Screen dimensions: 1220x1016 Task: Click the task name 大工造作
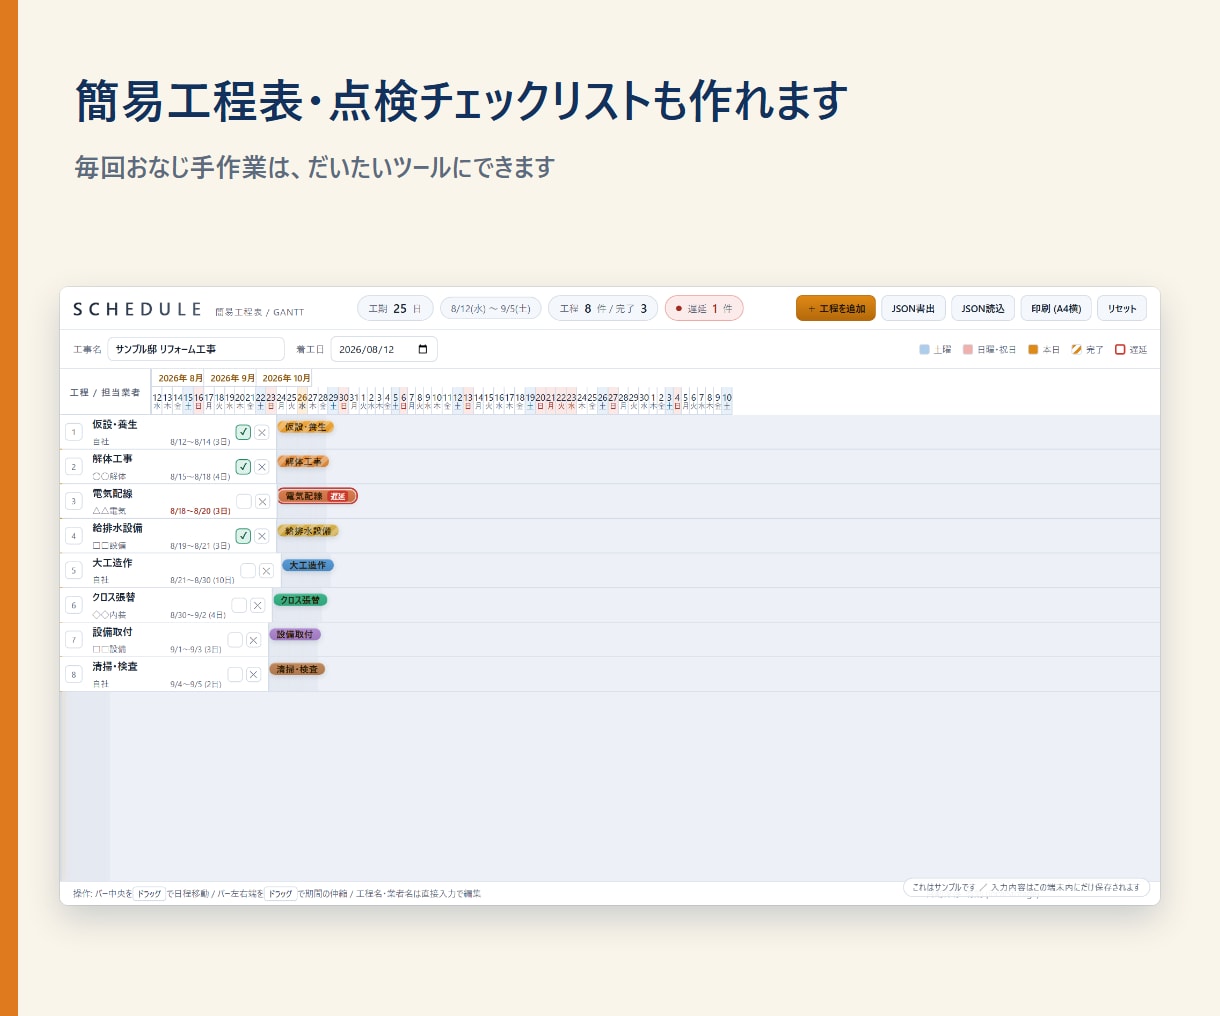[x=112, y=563]
